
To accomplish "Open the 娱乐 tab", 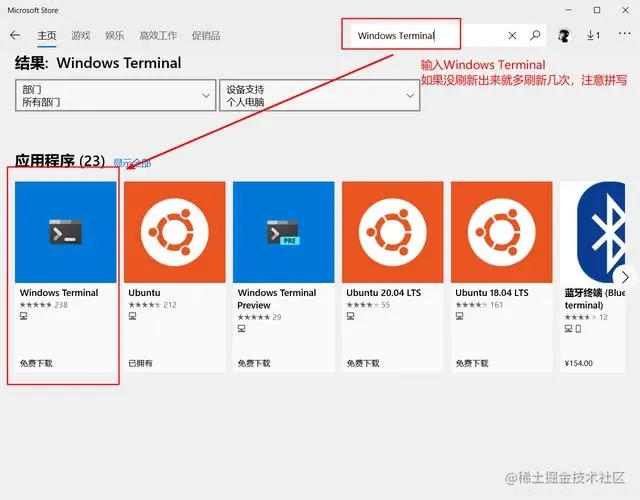I will coord(114,36).
